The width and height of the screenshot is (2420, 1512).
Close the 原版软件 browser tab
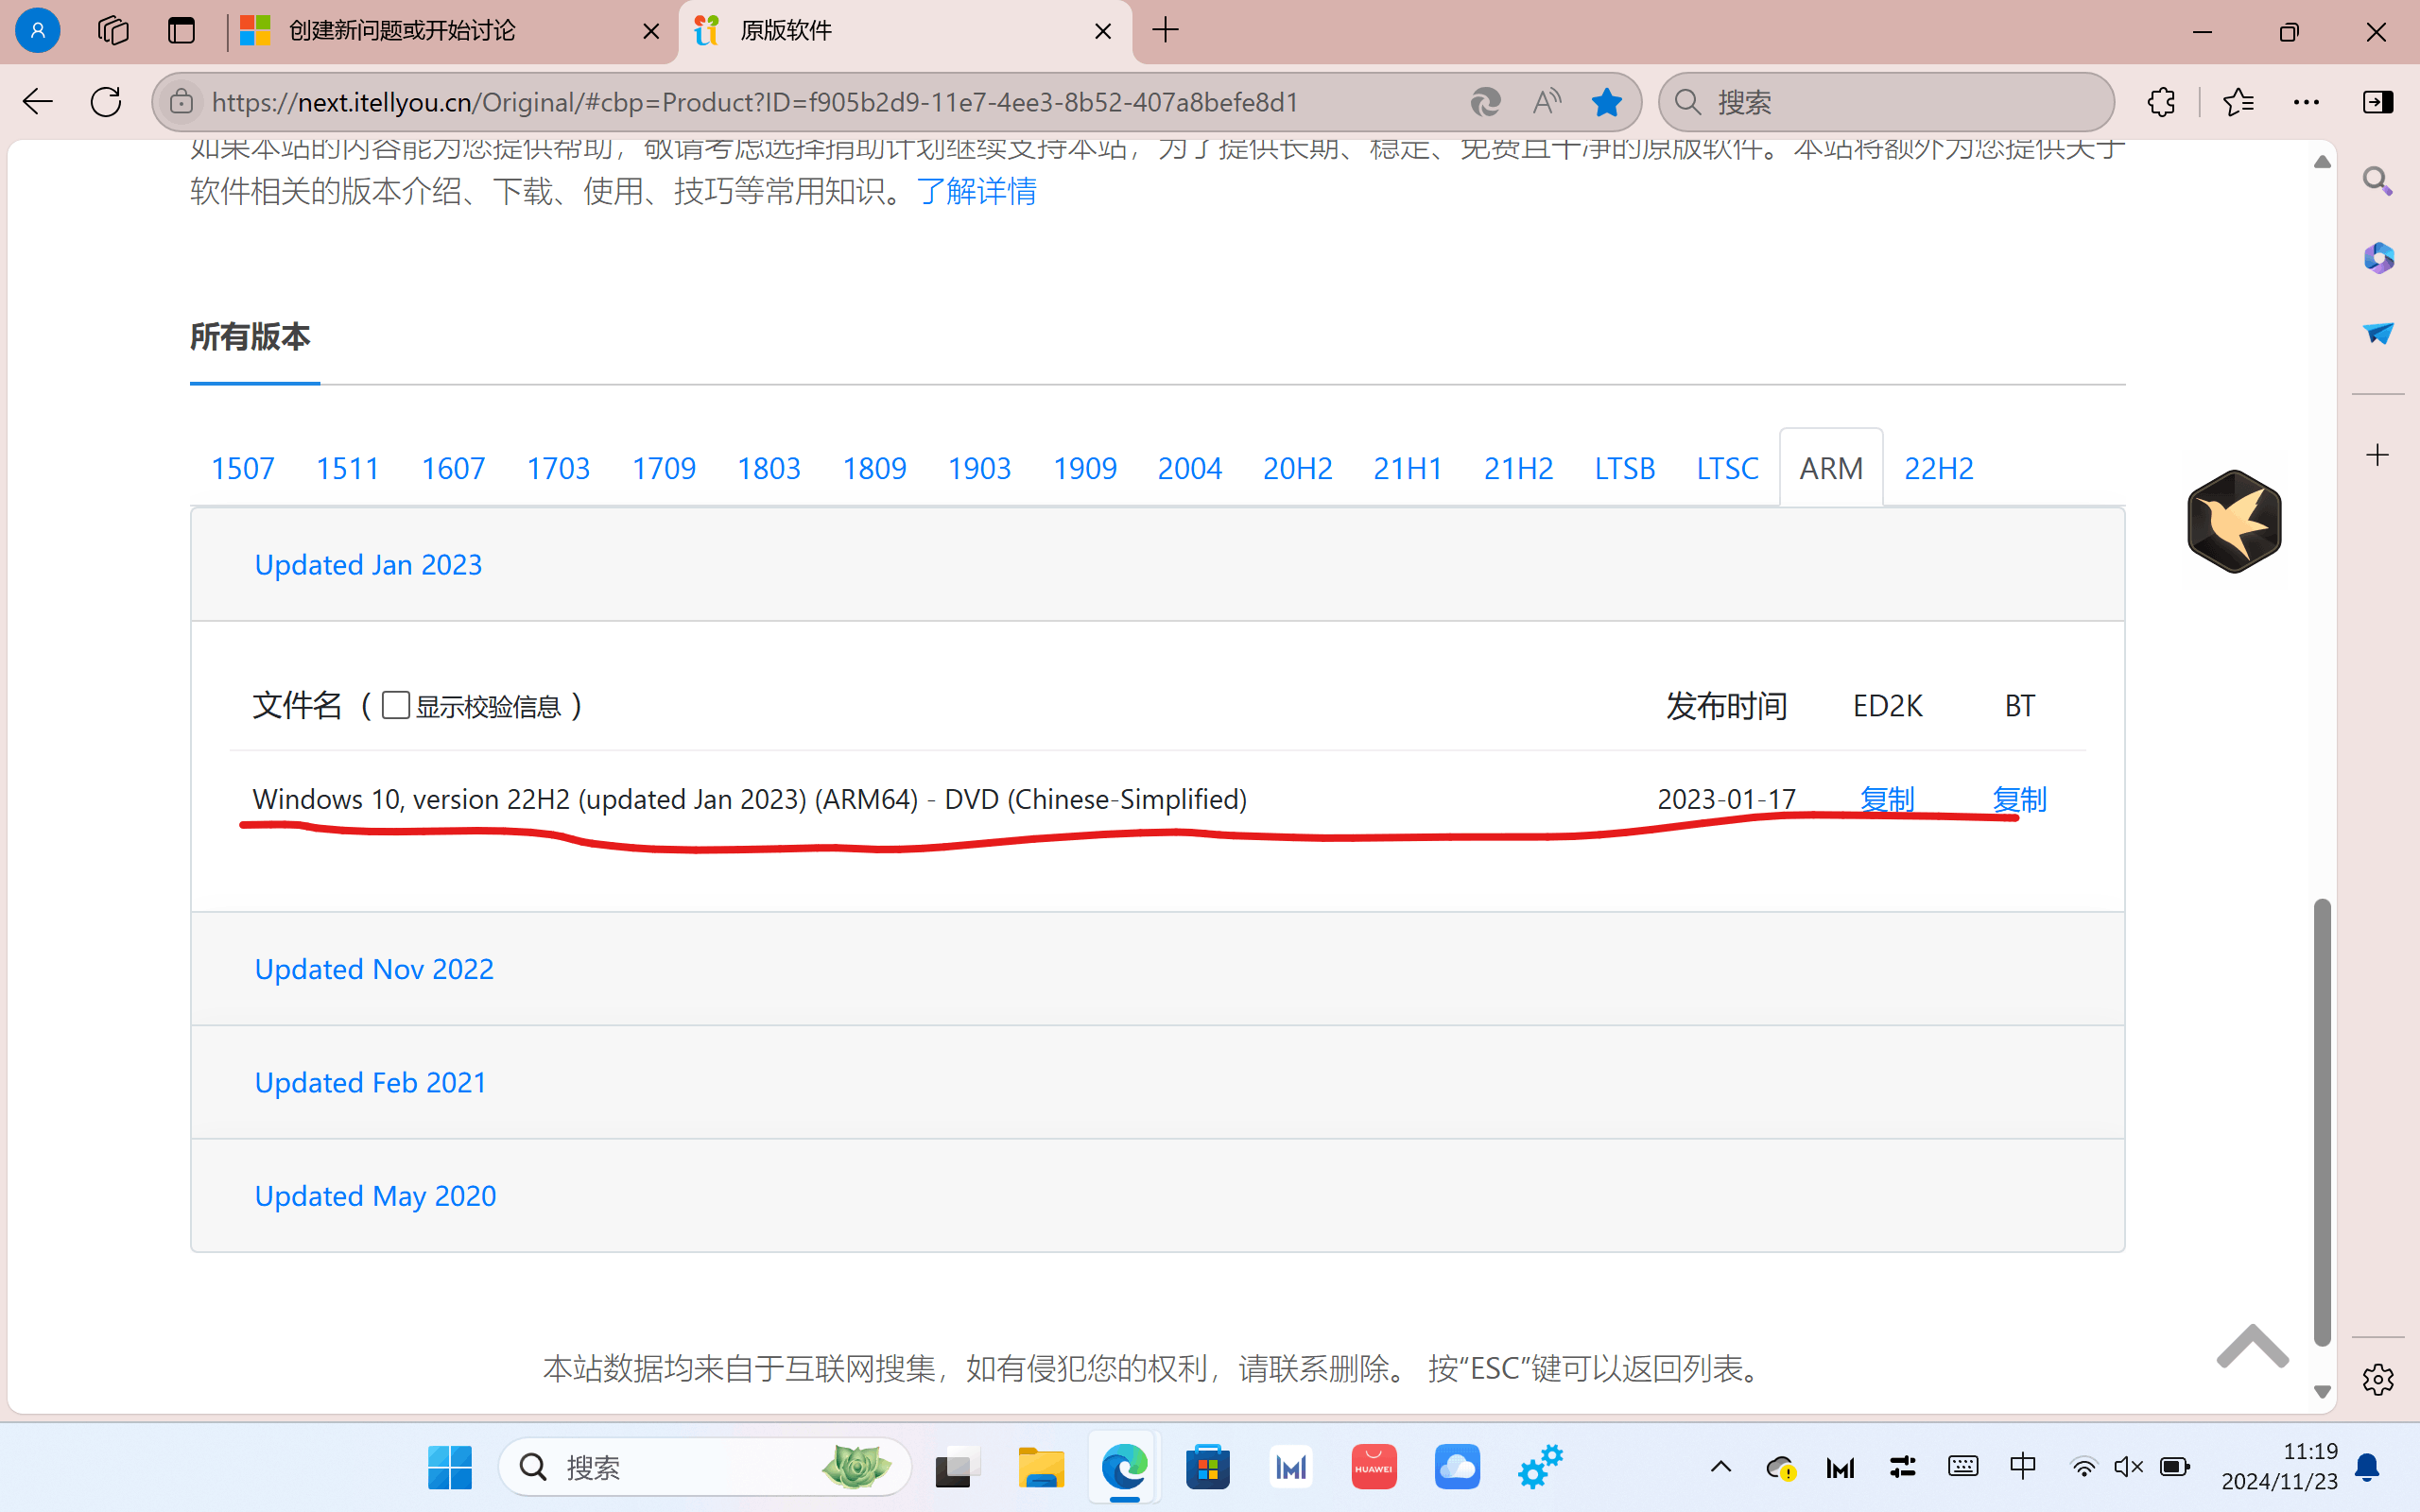click(1103, 32)
